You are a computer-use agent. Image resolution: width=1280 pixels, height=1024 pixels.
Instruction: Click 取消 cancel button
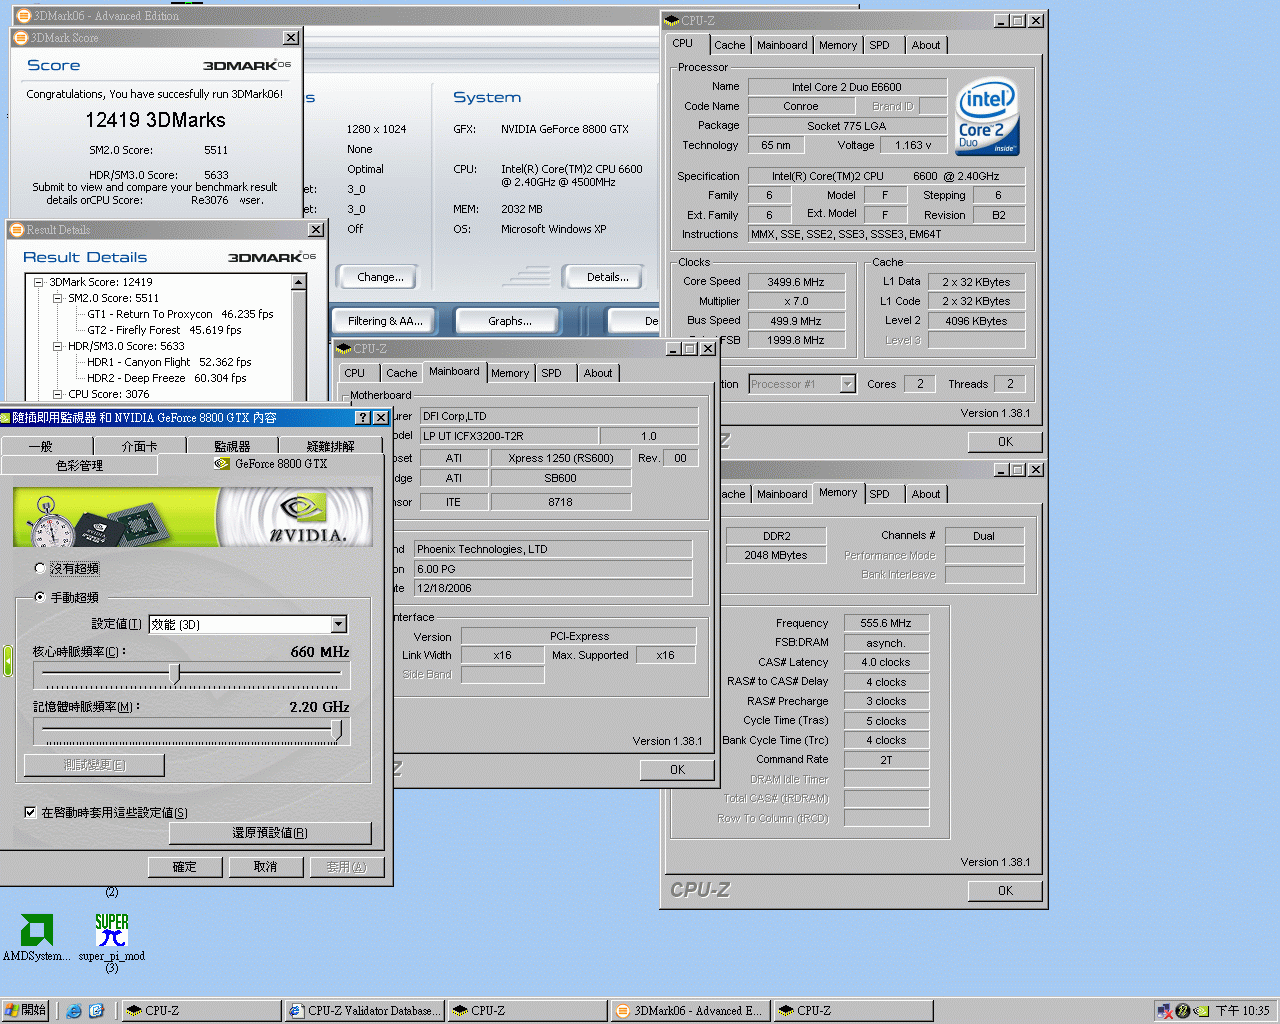coord(265,867)
